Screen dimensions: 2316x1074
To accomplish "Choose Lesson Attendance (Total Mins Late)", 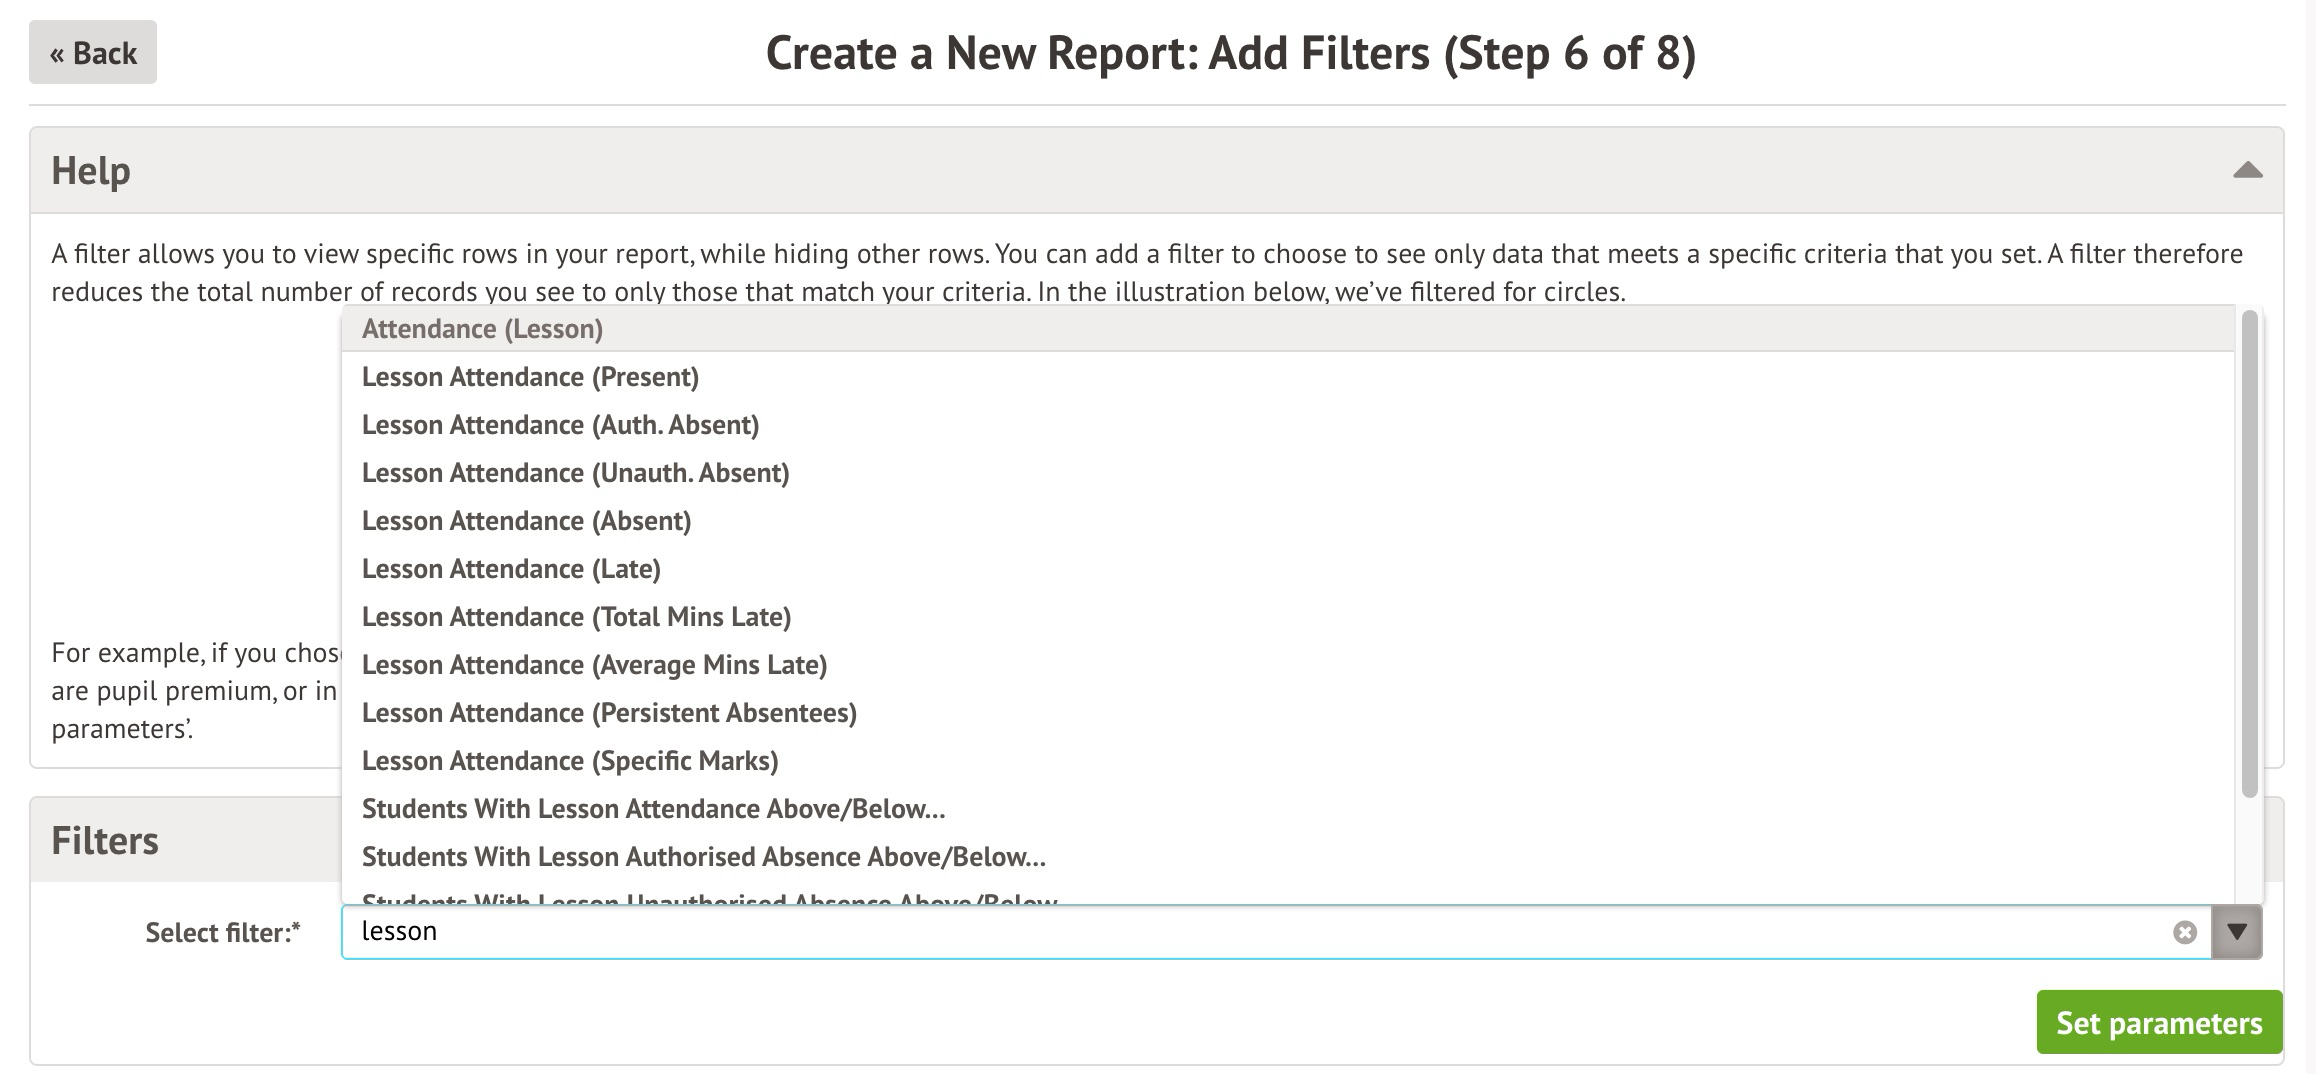I will pyautogui.click(x=576, y=617).
